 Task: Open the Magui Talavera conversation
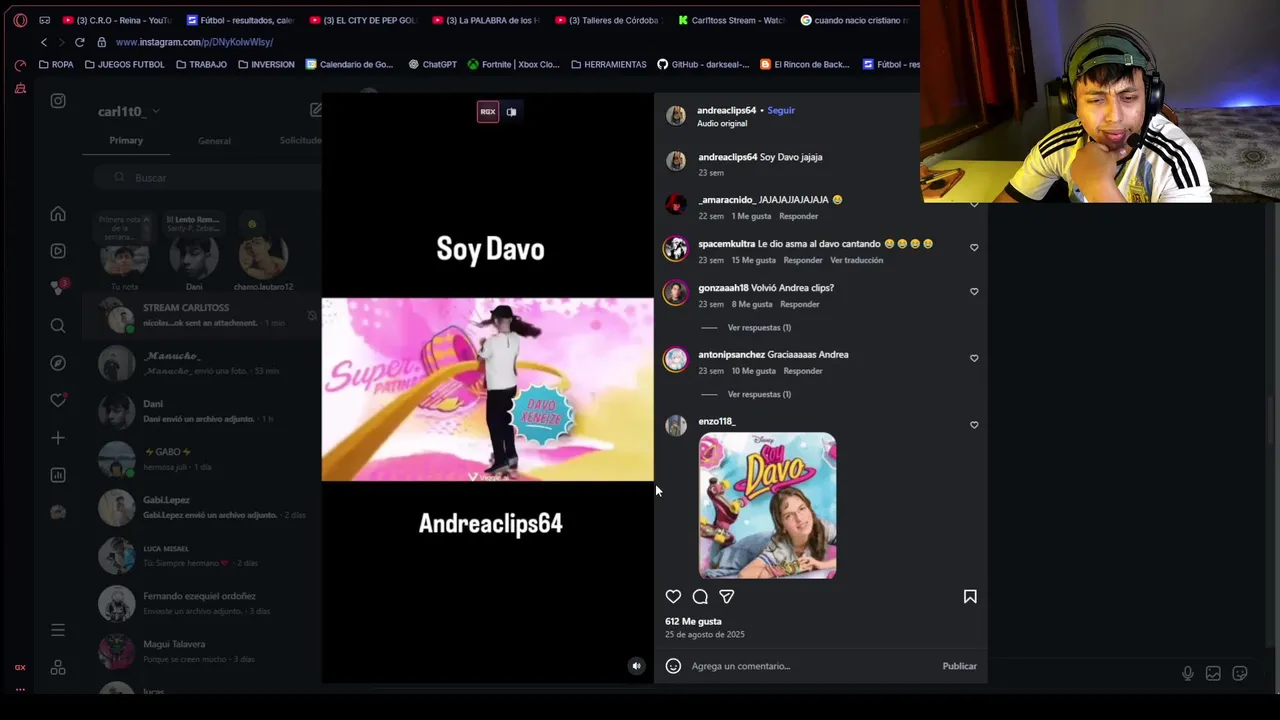202,651
